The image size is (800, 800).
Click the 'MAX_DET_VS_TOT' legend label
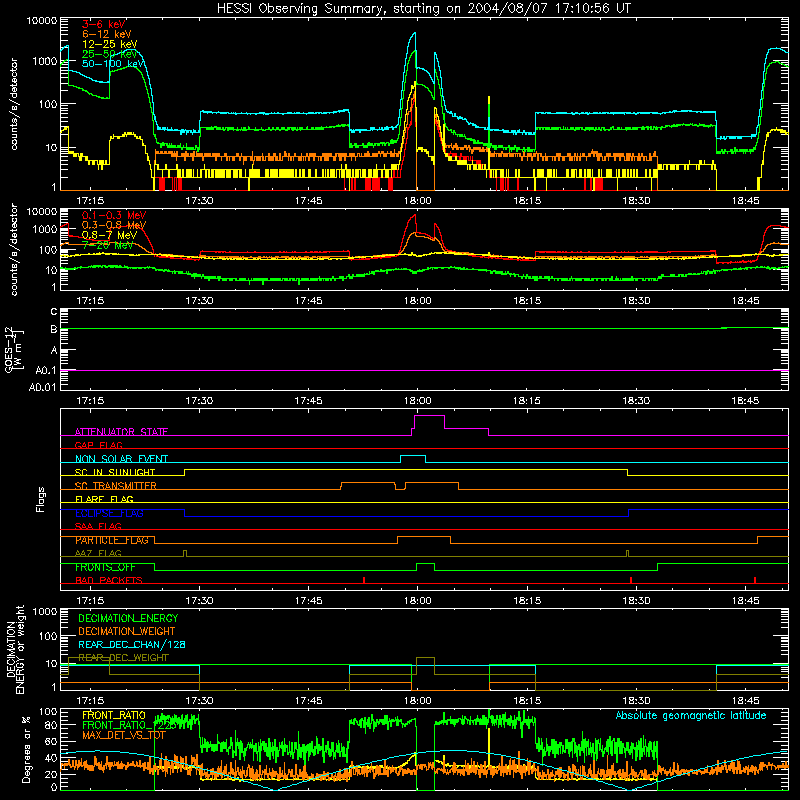pos(124,735)
